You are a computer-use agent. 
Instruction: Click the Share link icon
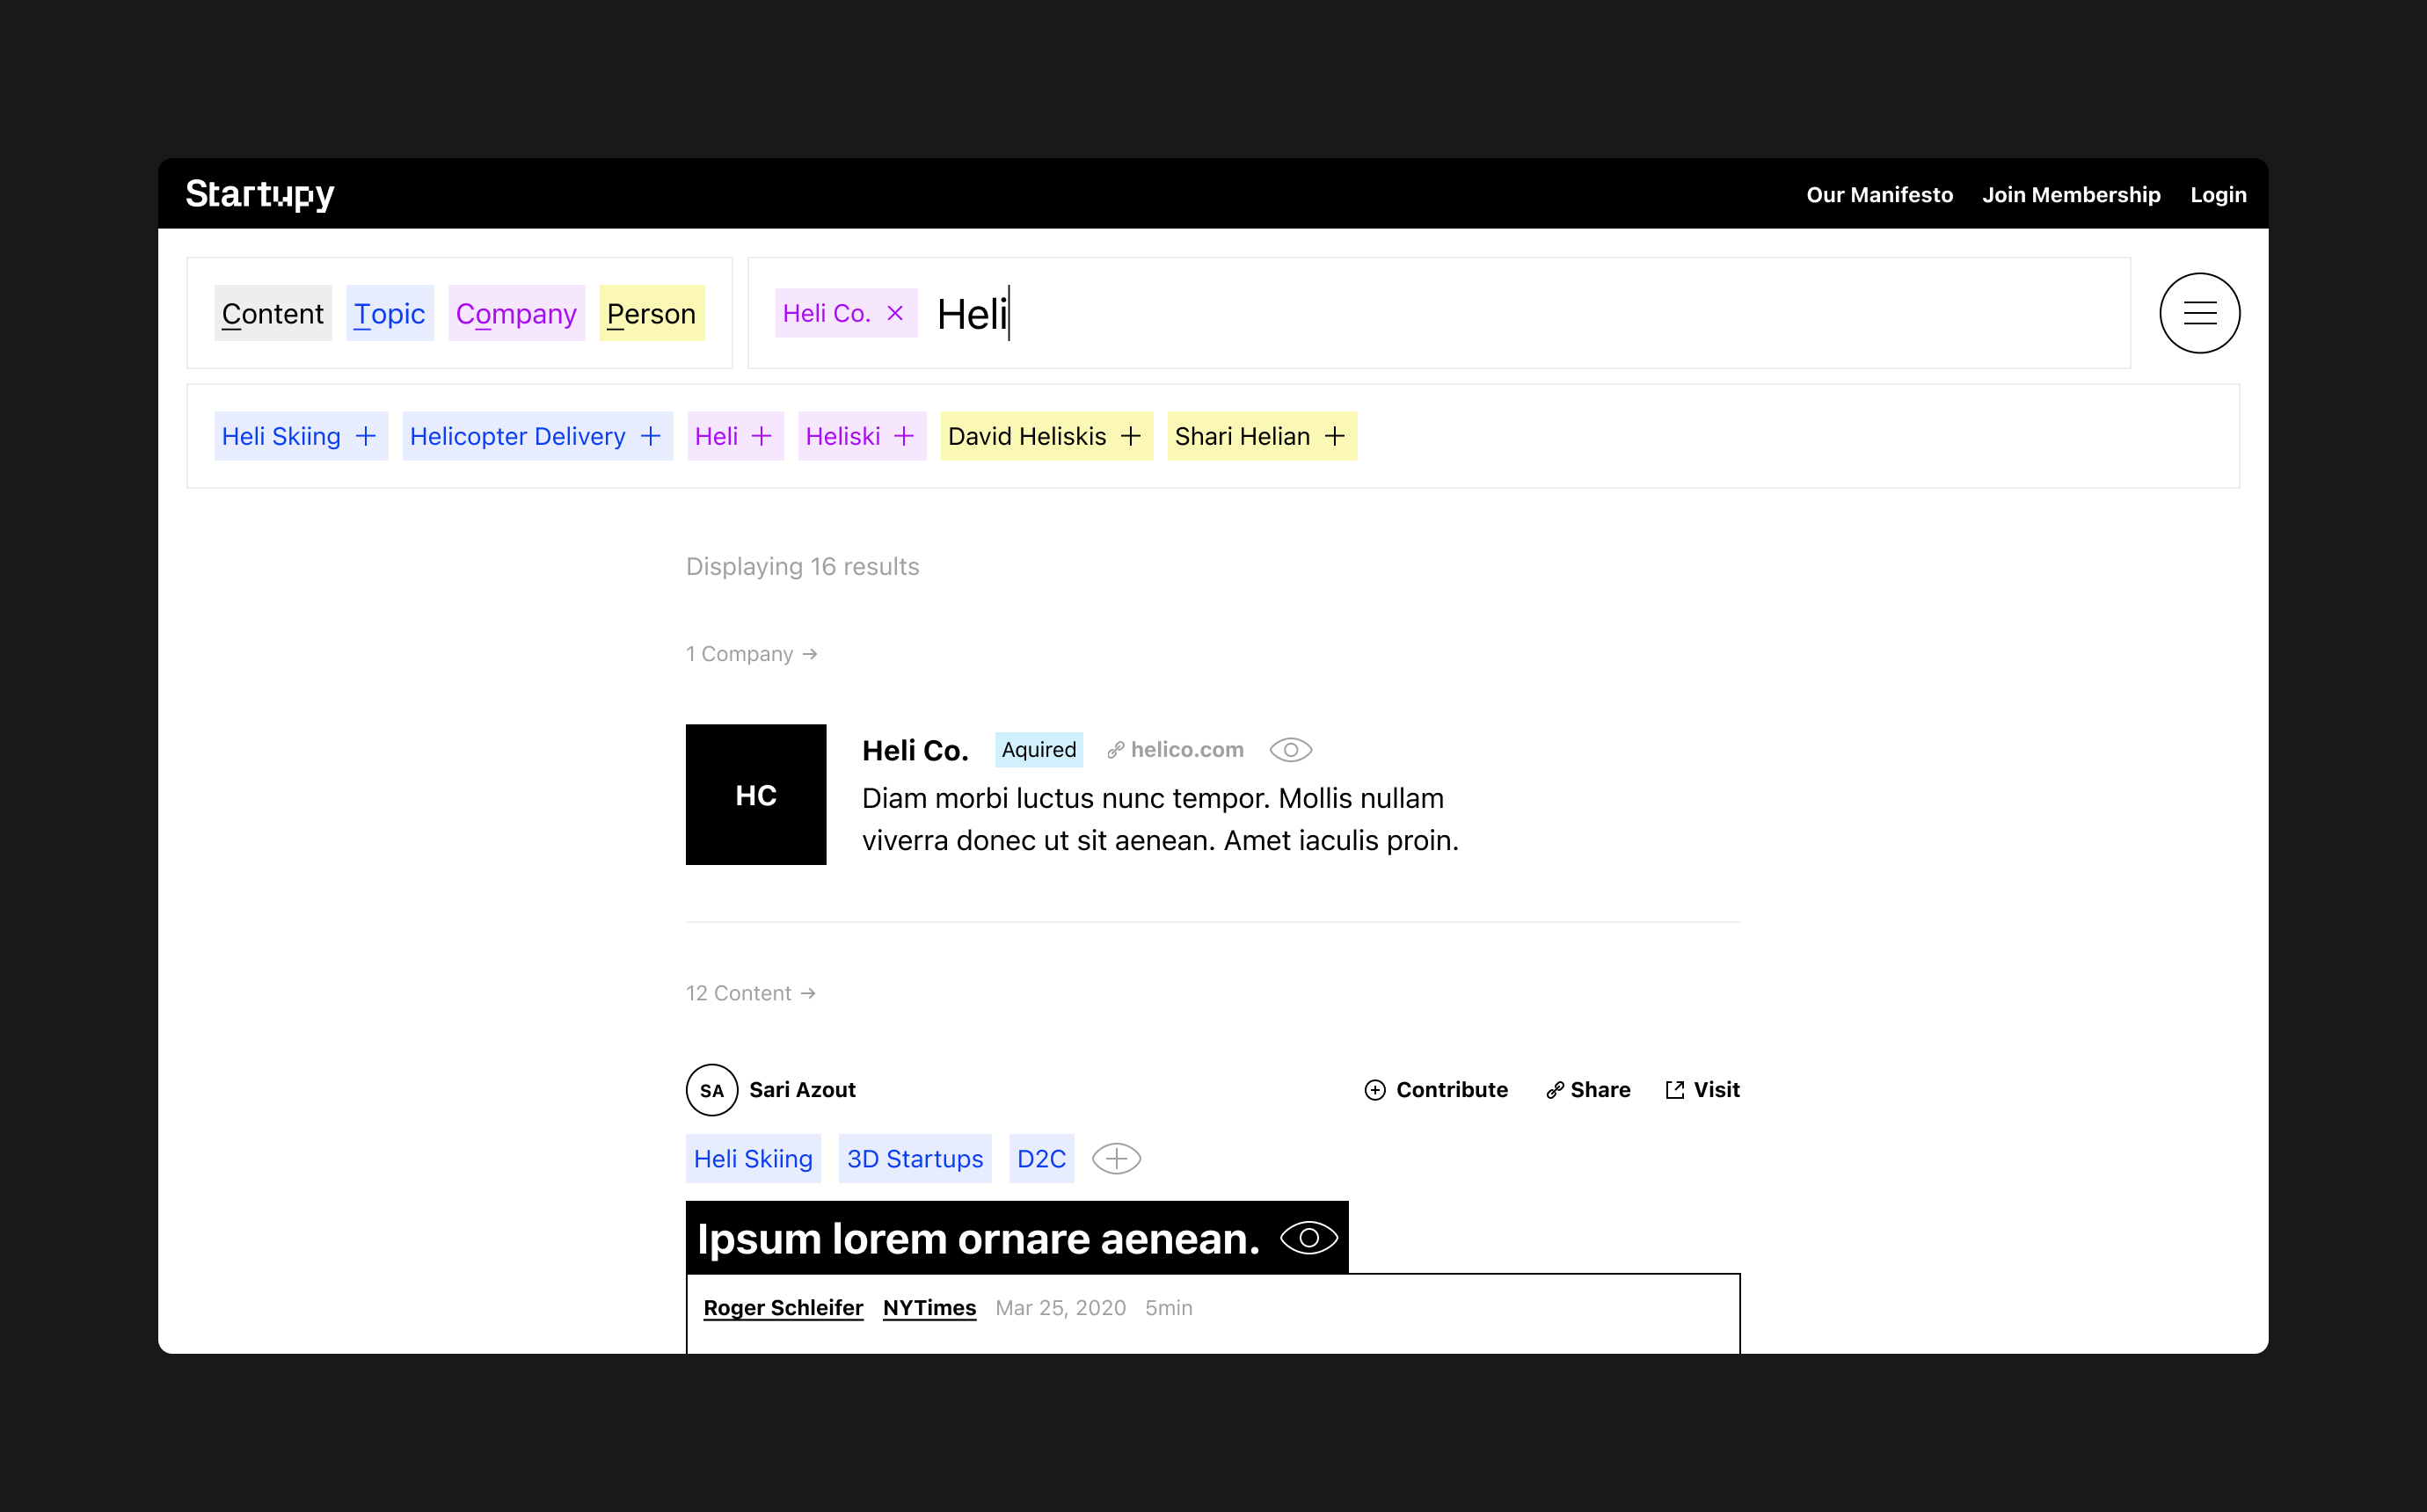(1554, 1090)
